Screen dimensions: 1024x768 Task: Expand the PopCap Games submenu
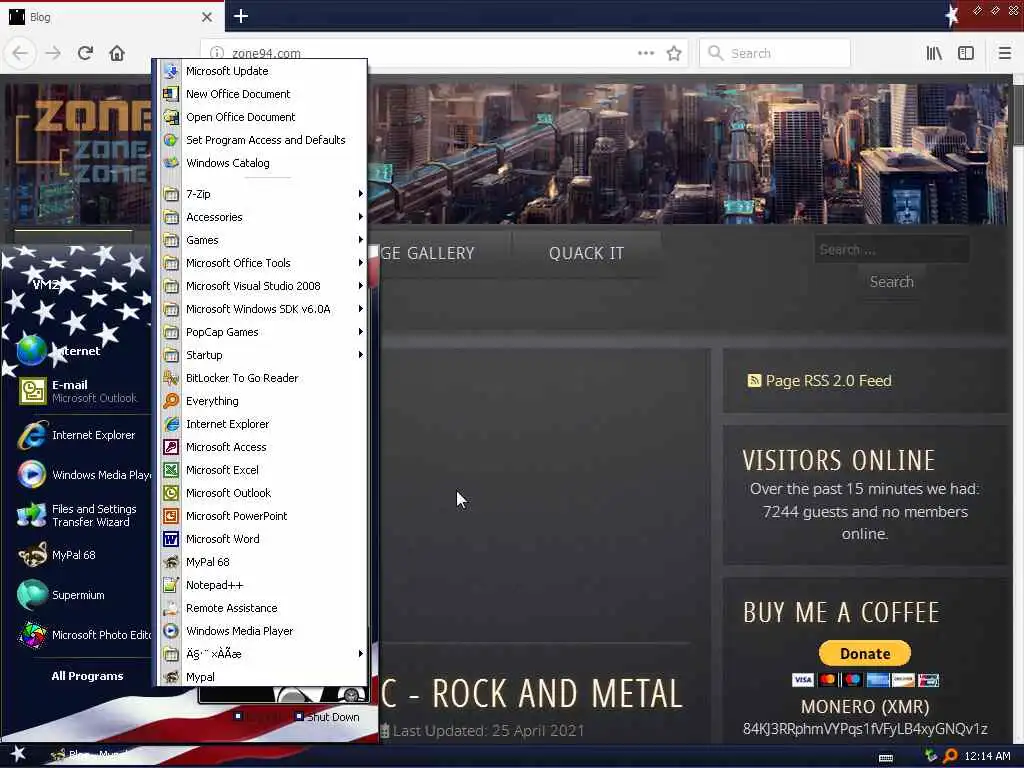pyautogui.click(x=263, y=332)
